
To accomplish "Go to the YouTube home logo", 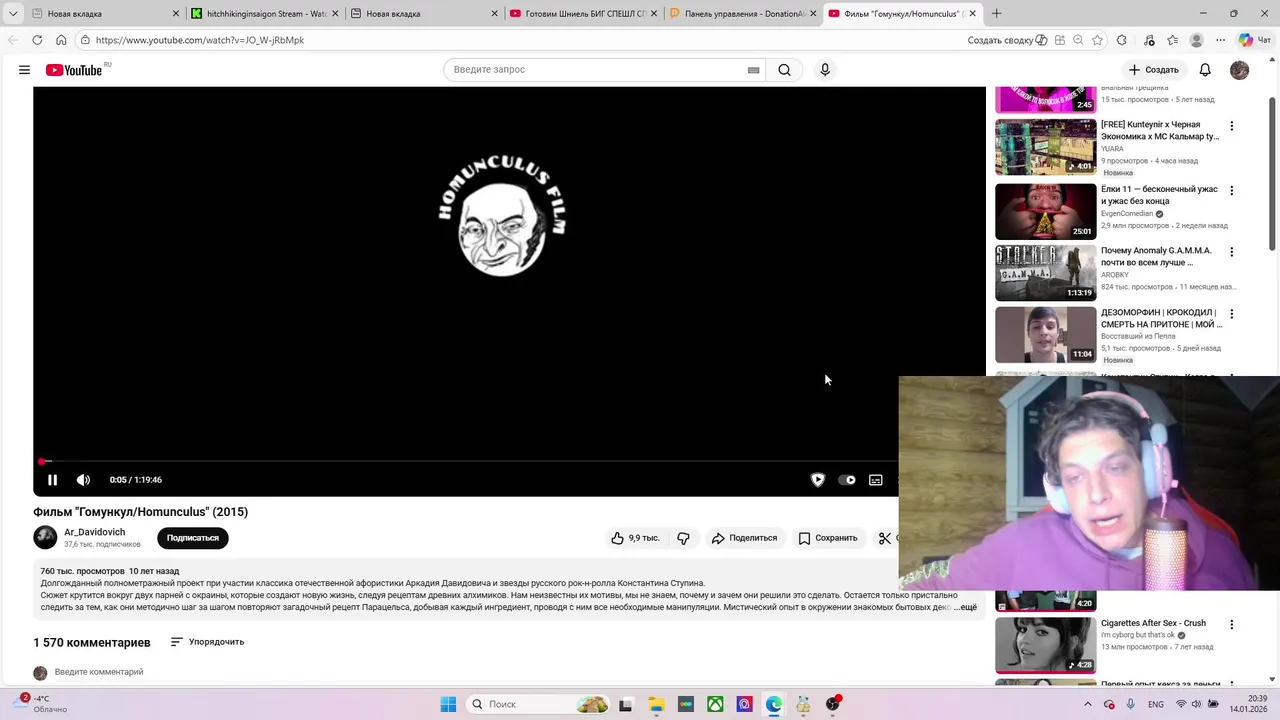I will [74, 70].
